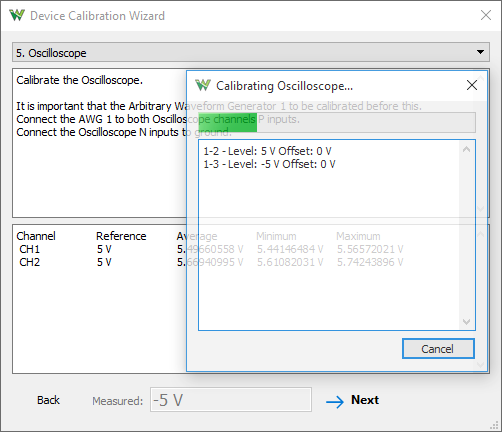Click the green calibration progress bar
This screenshot has width=502, height=432.
tap(337, 123)
